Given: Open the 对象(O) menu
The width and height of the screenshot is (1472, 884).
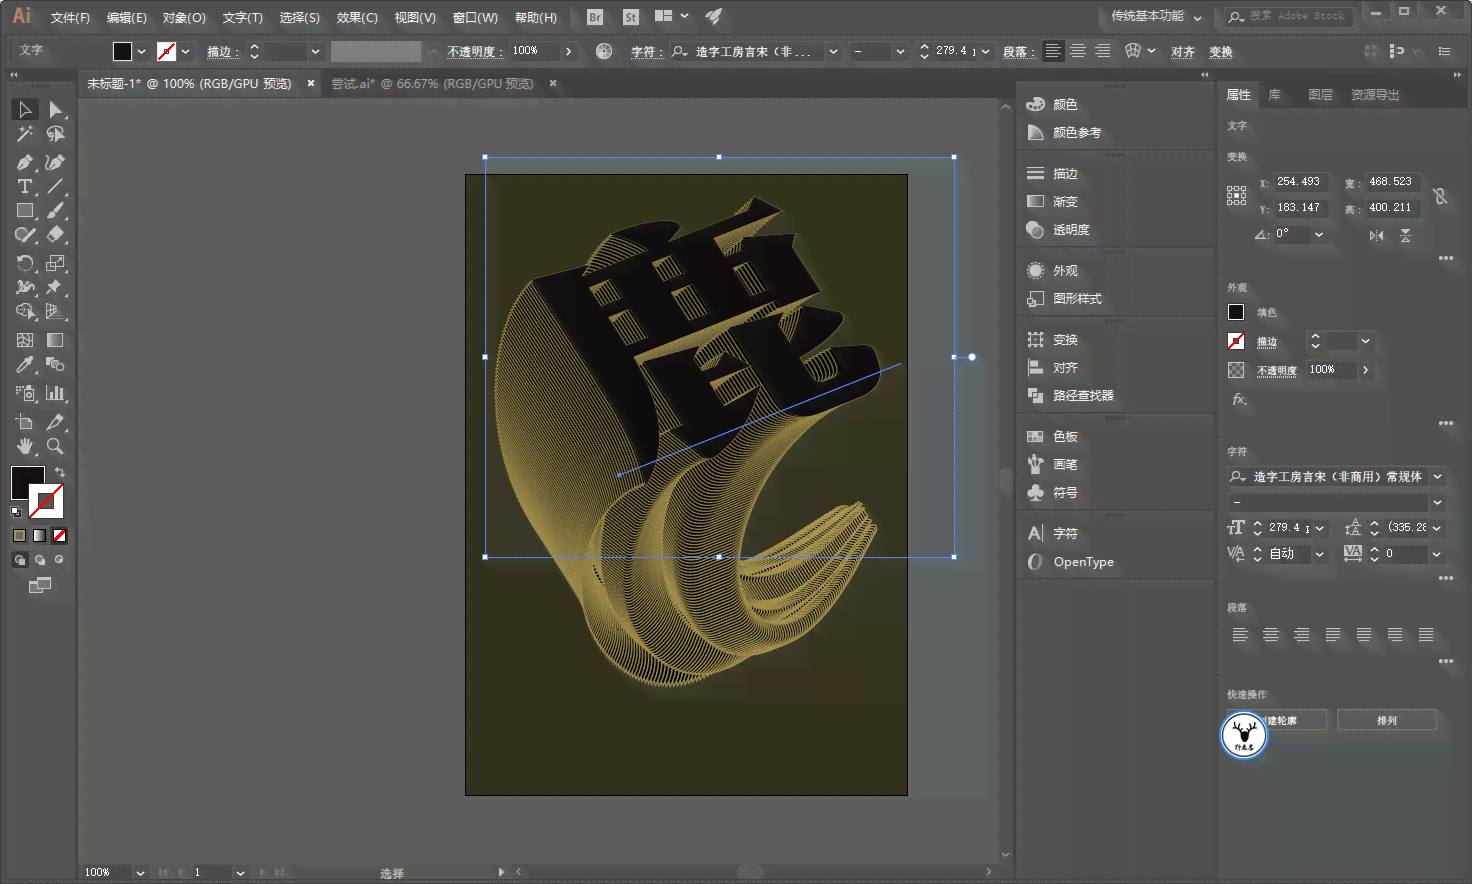Looking at the screenshot, I should point(184,18).
